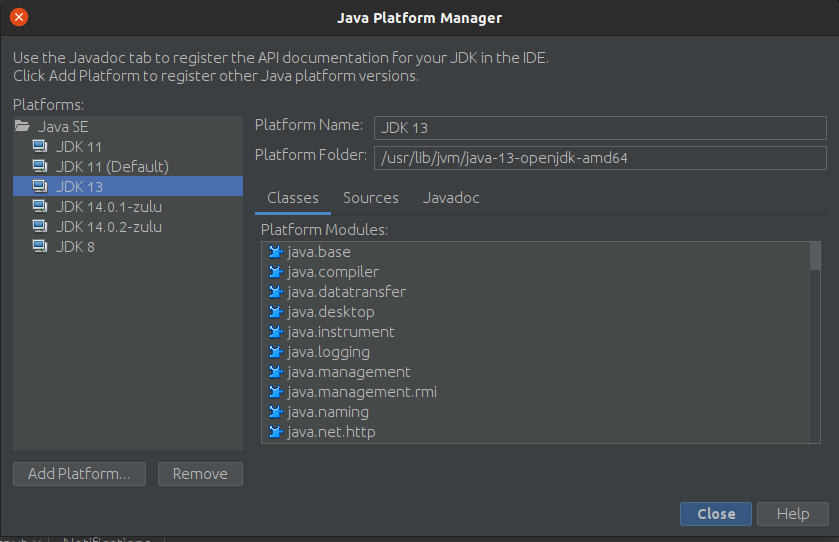This screenshot has height=542, width=839.
Task: Click the java.base module icon
Action: point(276,251)
